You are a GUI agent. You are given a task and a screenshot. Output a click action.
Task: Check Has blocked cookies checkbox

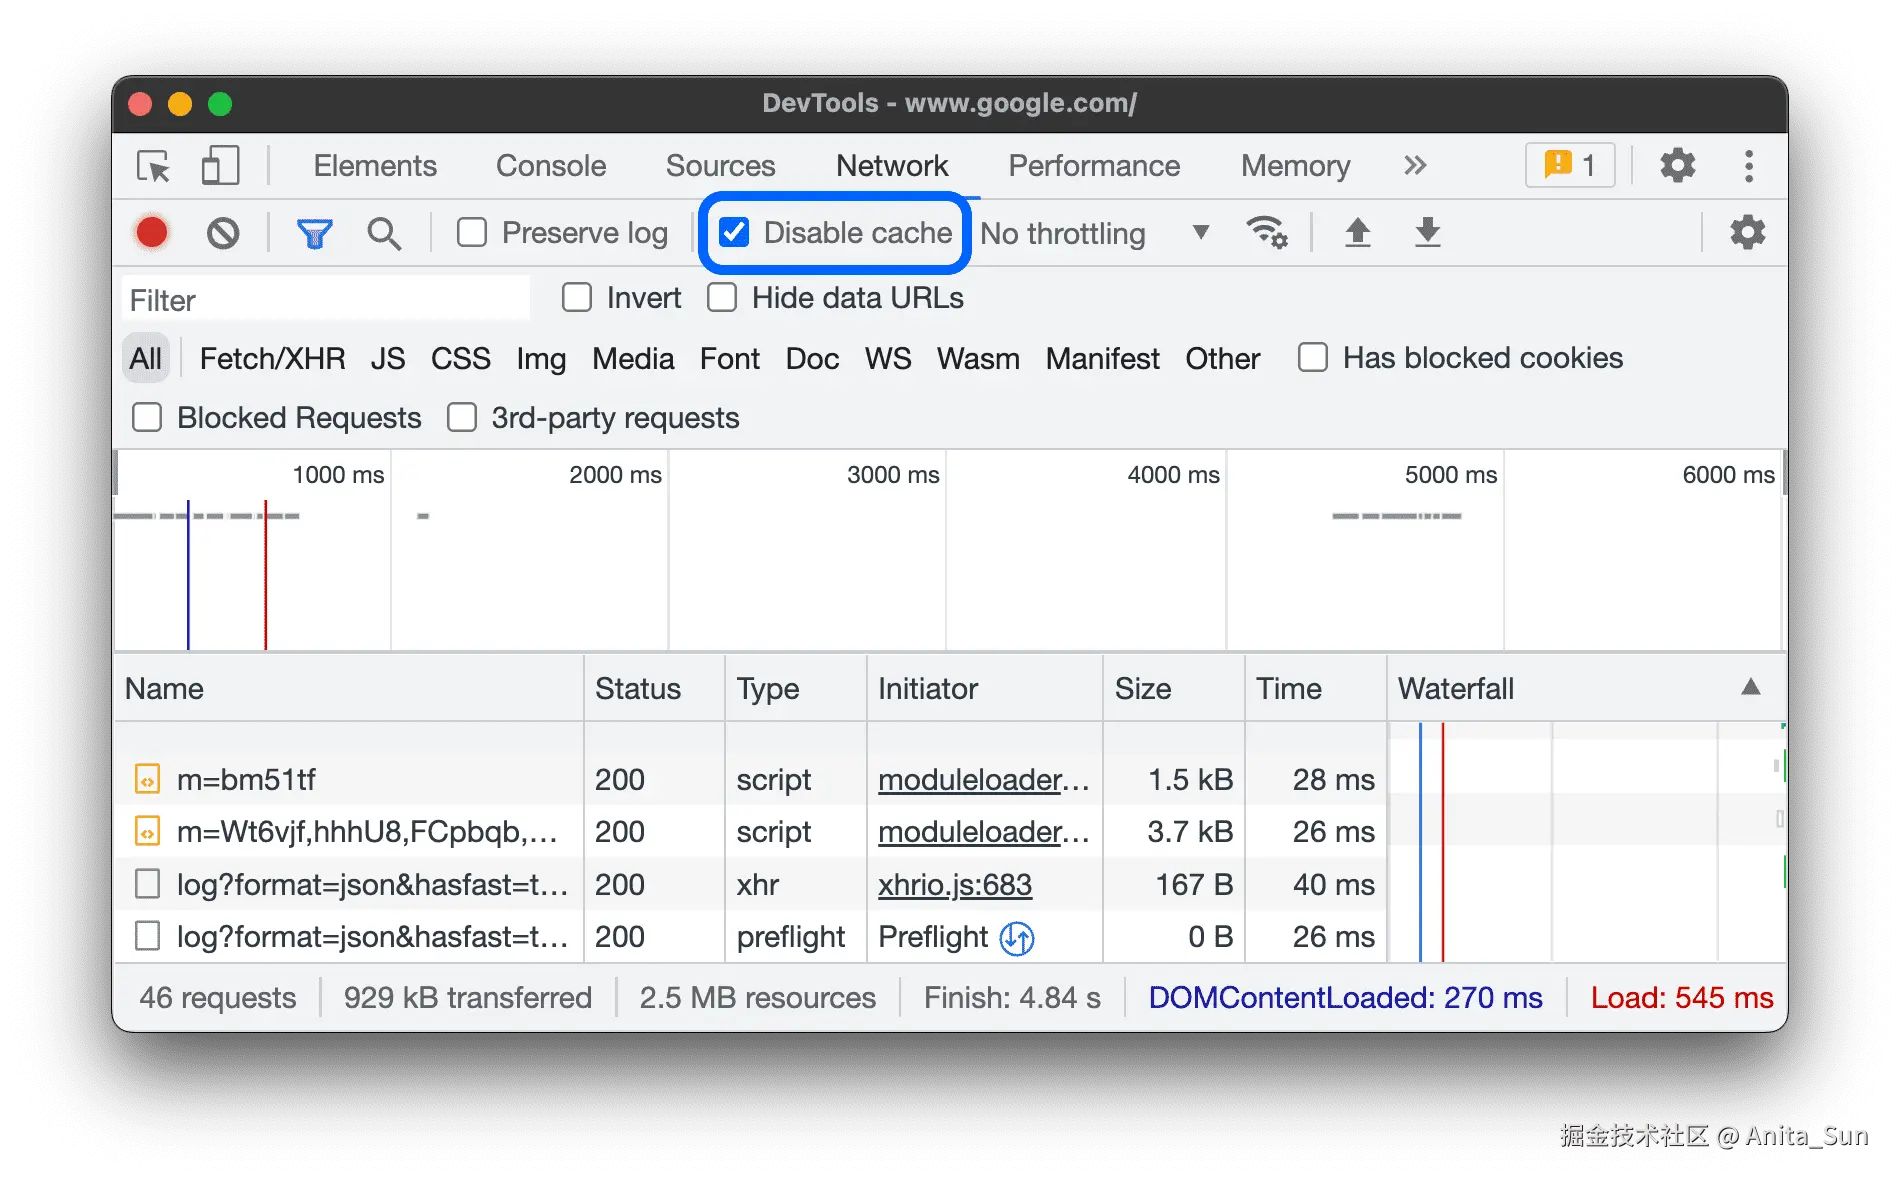click(1313, 358)
